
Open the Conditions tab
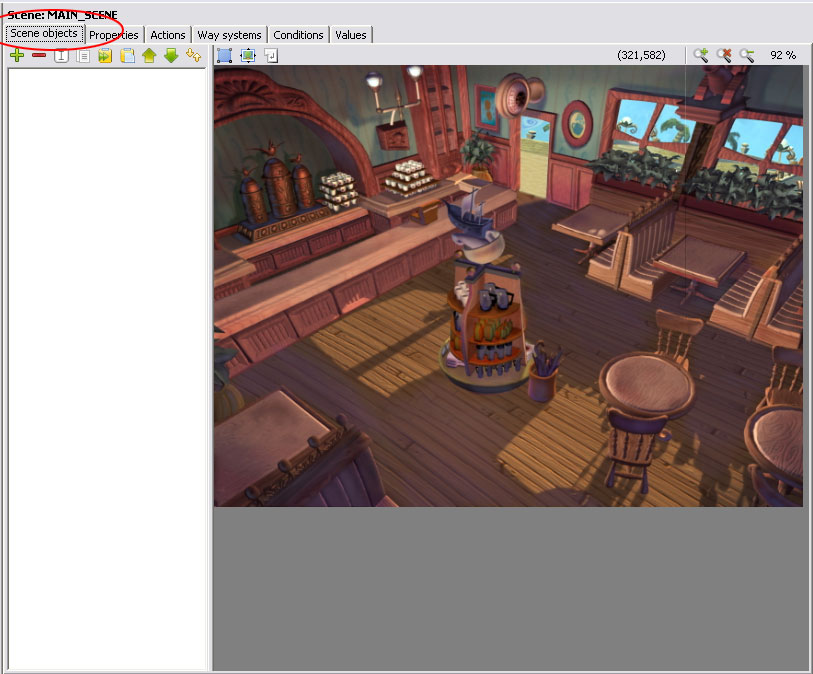coord(298,35)
